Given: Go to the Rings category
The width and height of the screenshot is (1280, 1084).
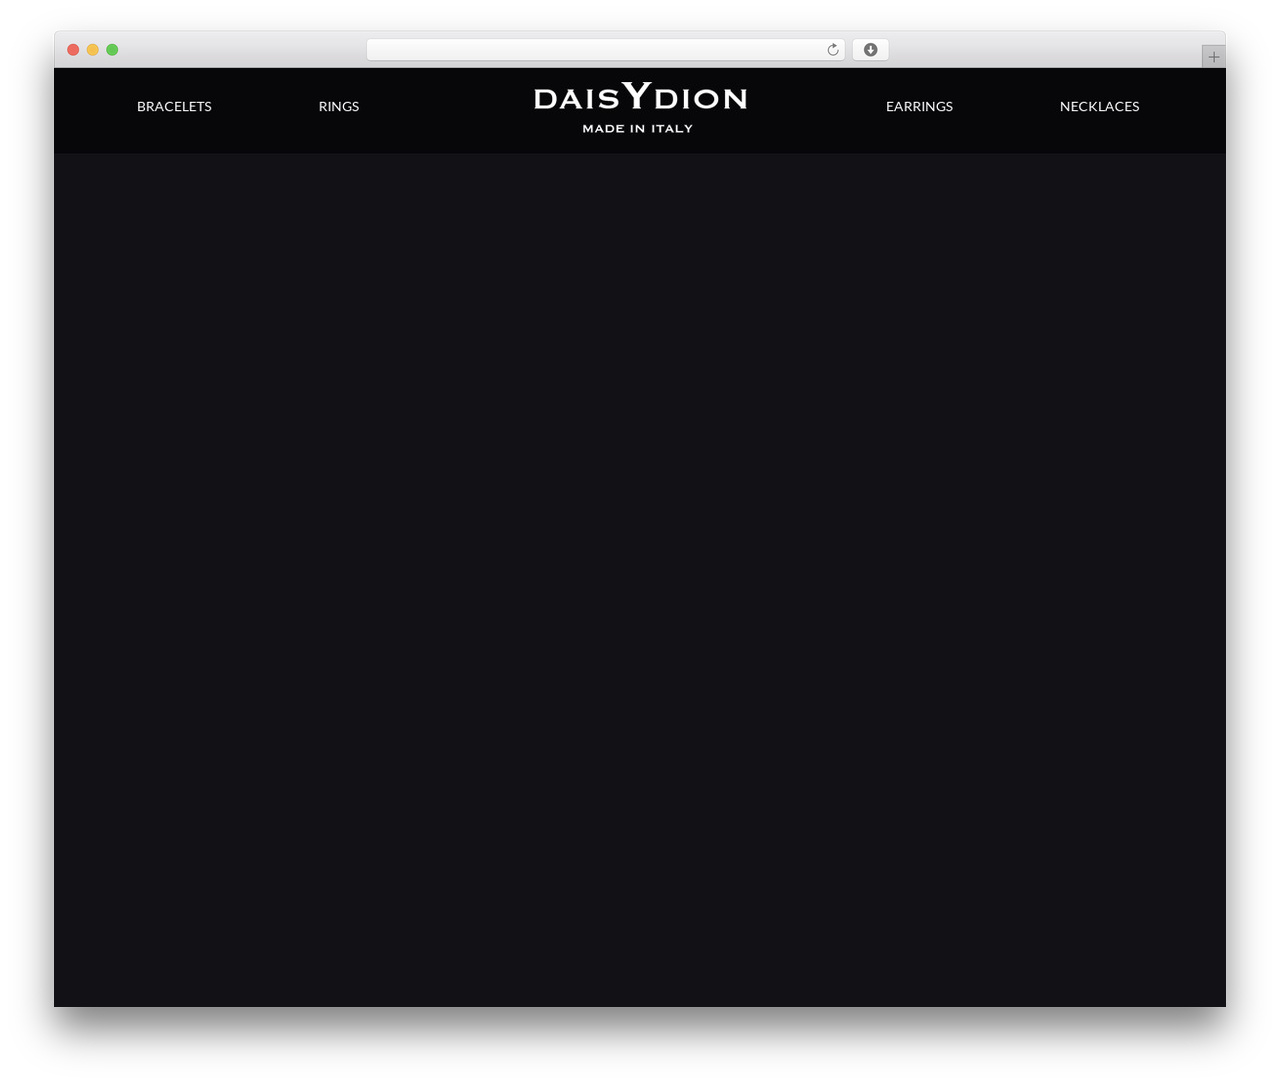Looking at the screenshot, I should [x=339, y=106].
